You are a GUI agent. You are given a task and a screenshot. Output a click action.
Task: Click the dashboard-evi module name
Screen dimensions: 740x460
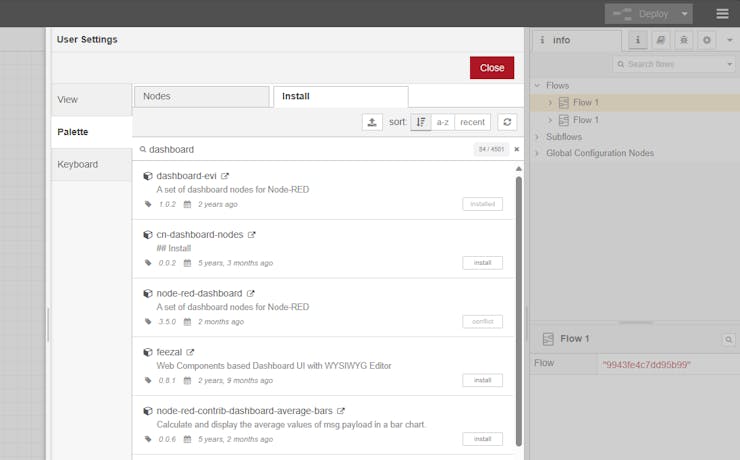coord(186,176)
